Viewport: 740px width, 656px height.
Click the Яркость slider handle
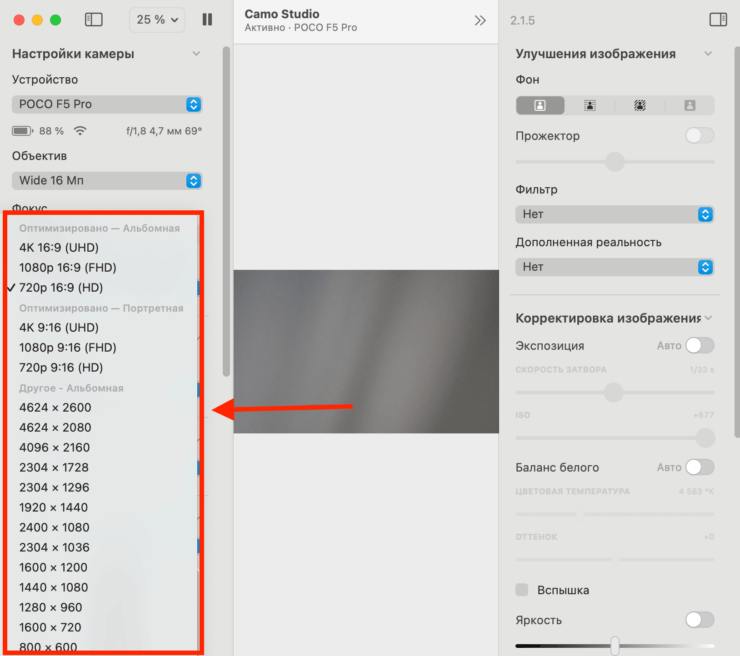coord(615,645)
